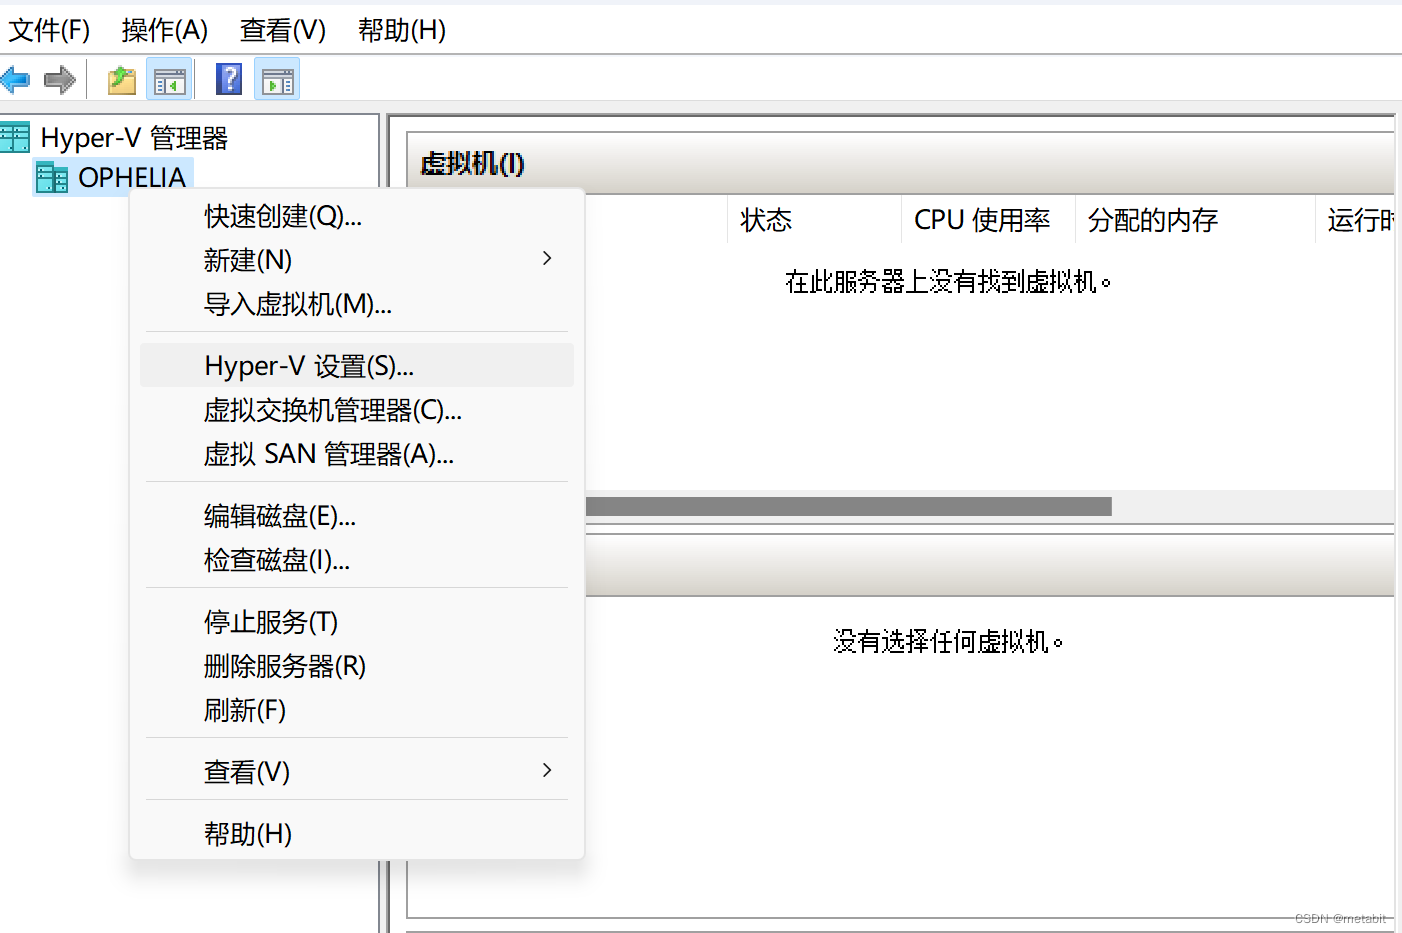
Task: Click 刷新(F) in the context menu
Action: coord(357,710)
